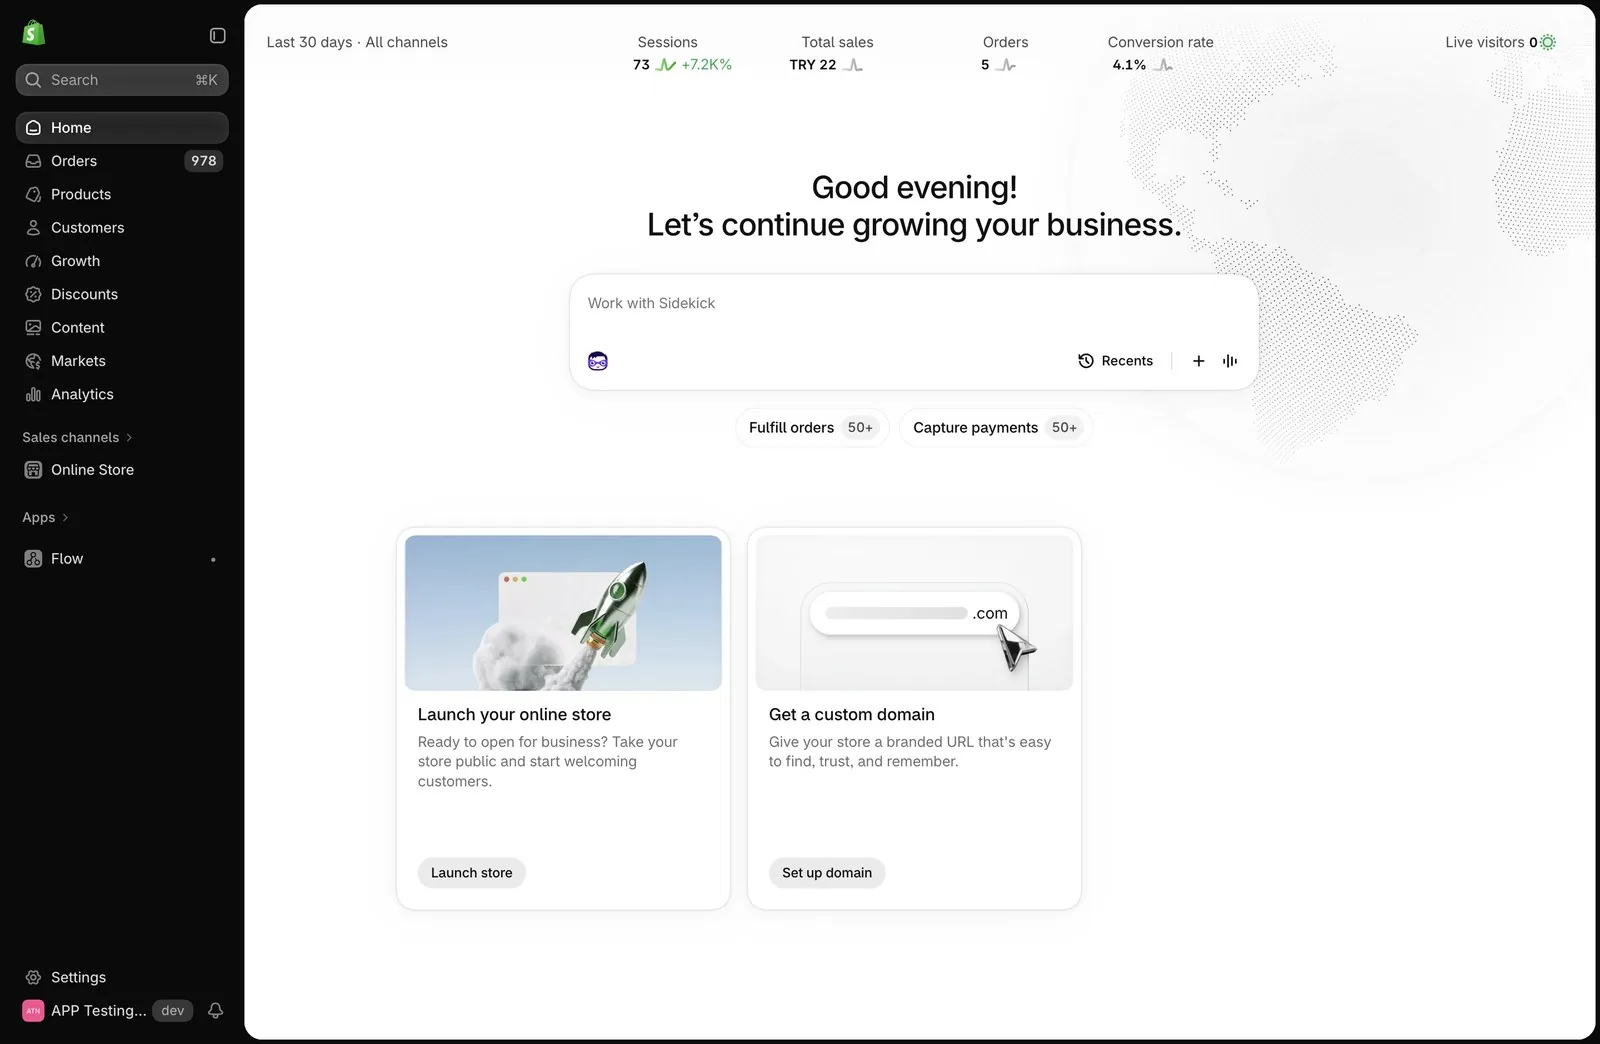
Task: Click the Analytics bar chart icon
Action: coord(33,394)
